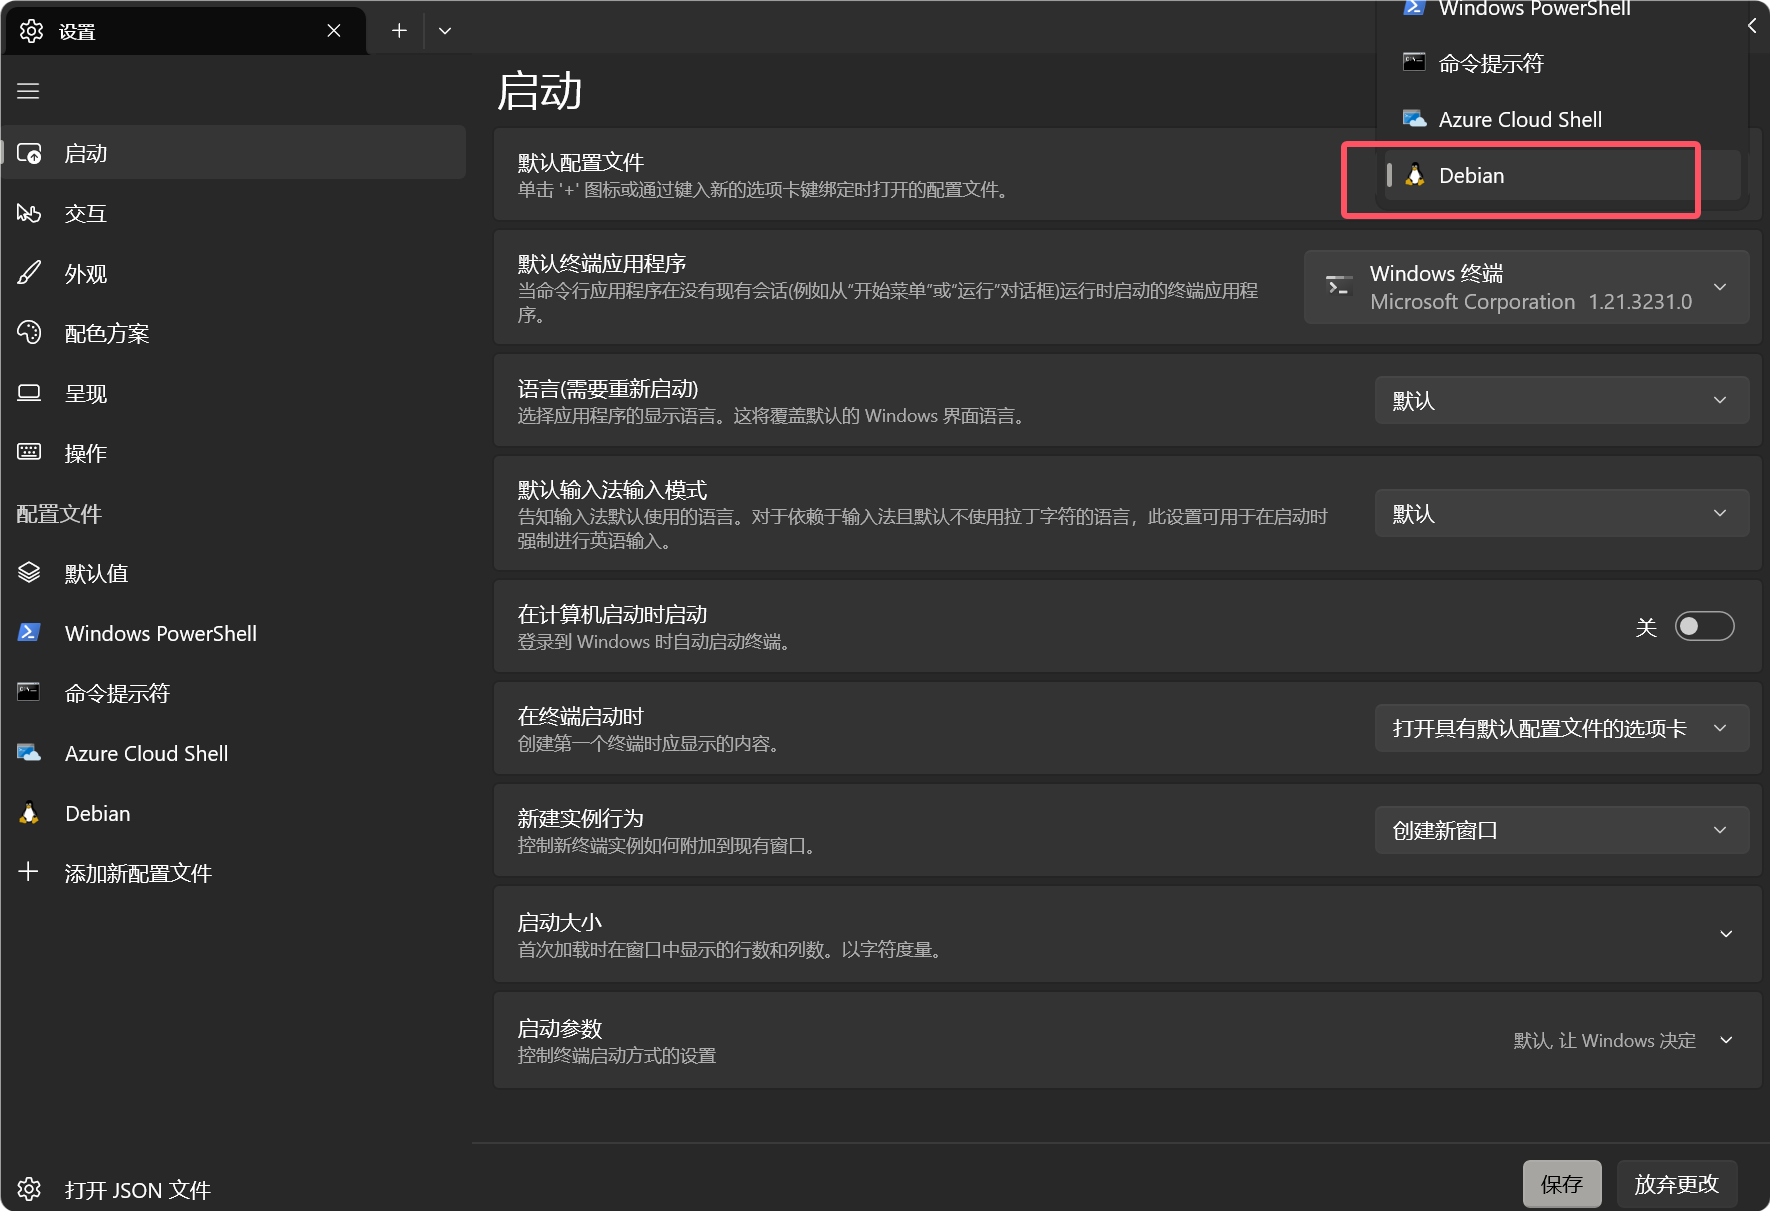Expand the 启动大小 section

(x=1726, y=933)
